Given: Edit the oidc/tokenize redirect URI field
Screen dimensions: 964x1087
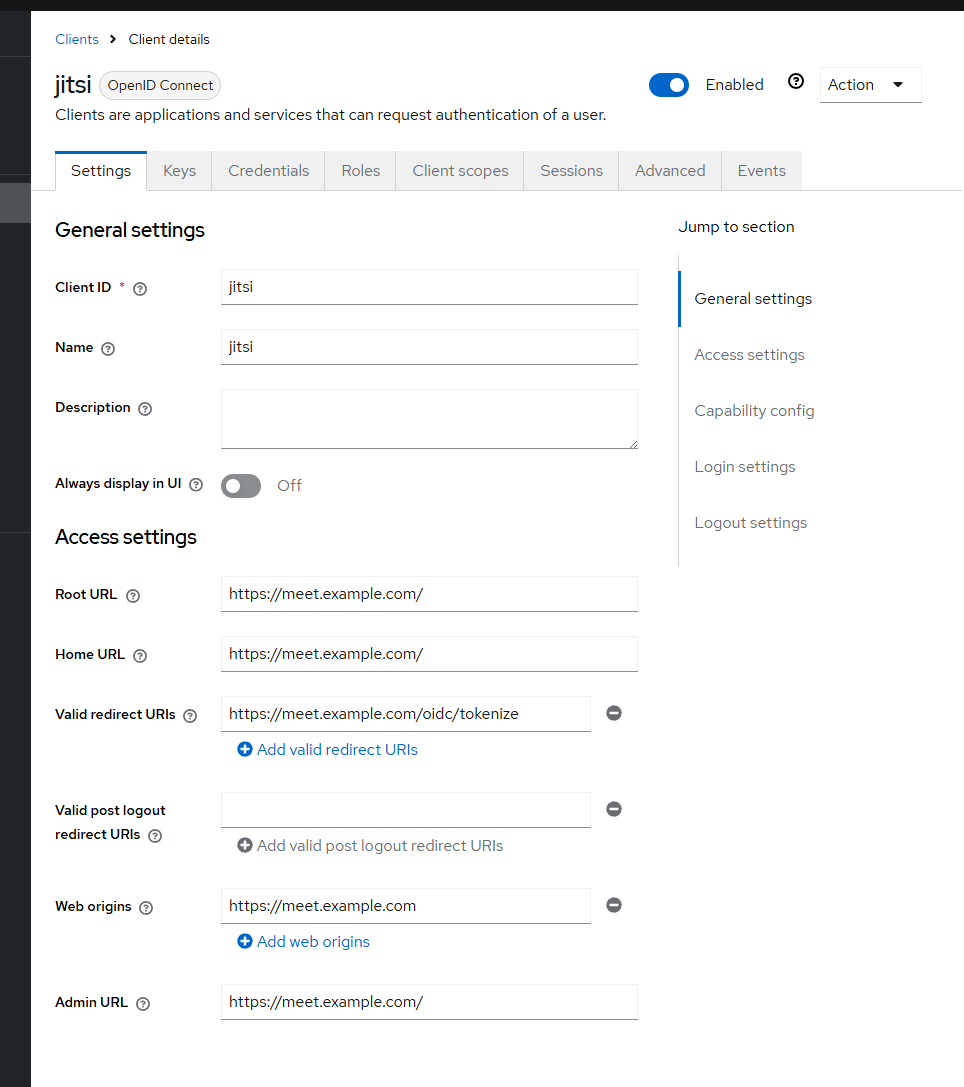Looking at the screenshot, I should point(405,714).
